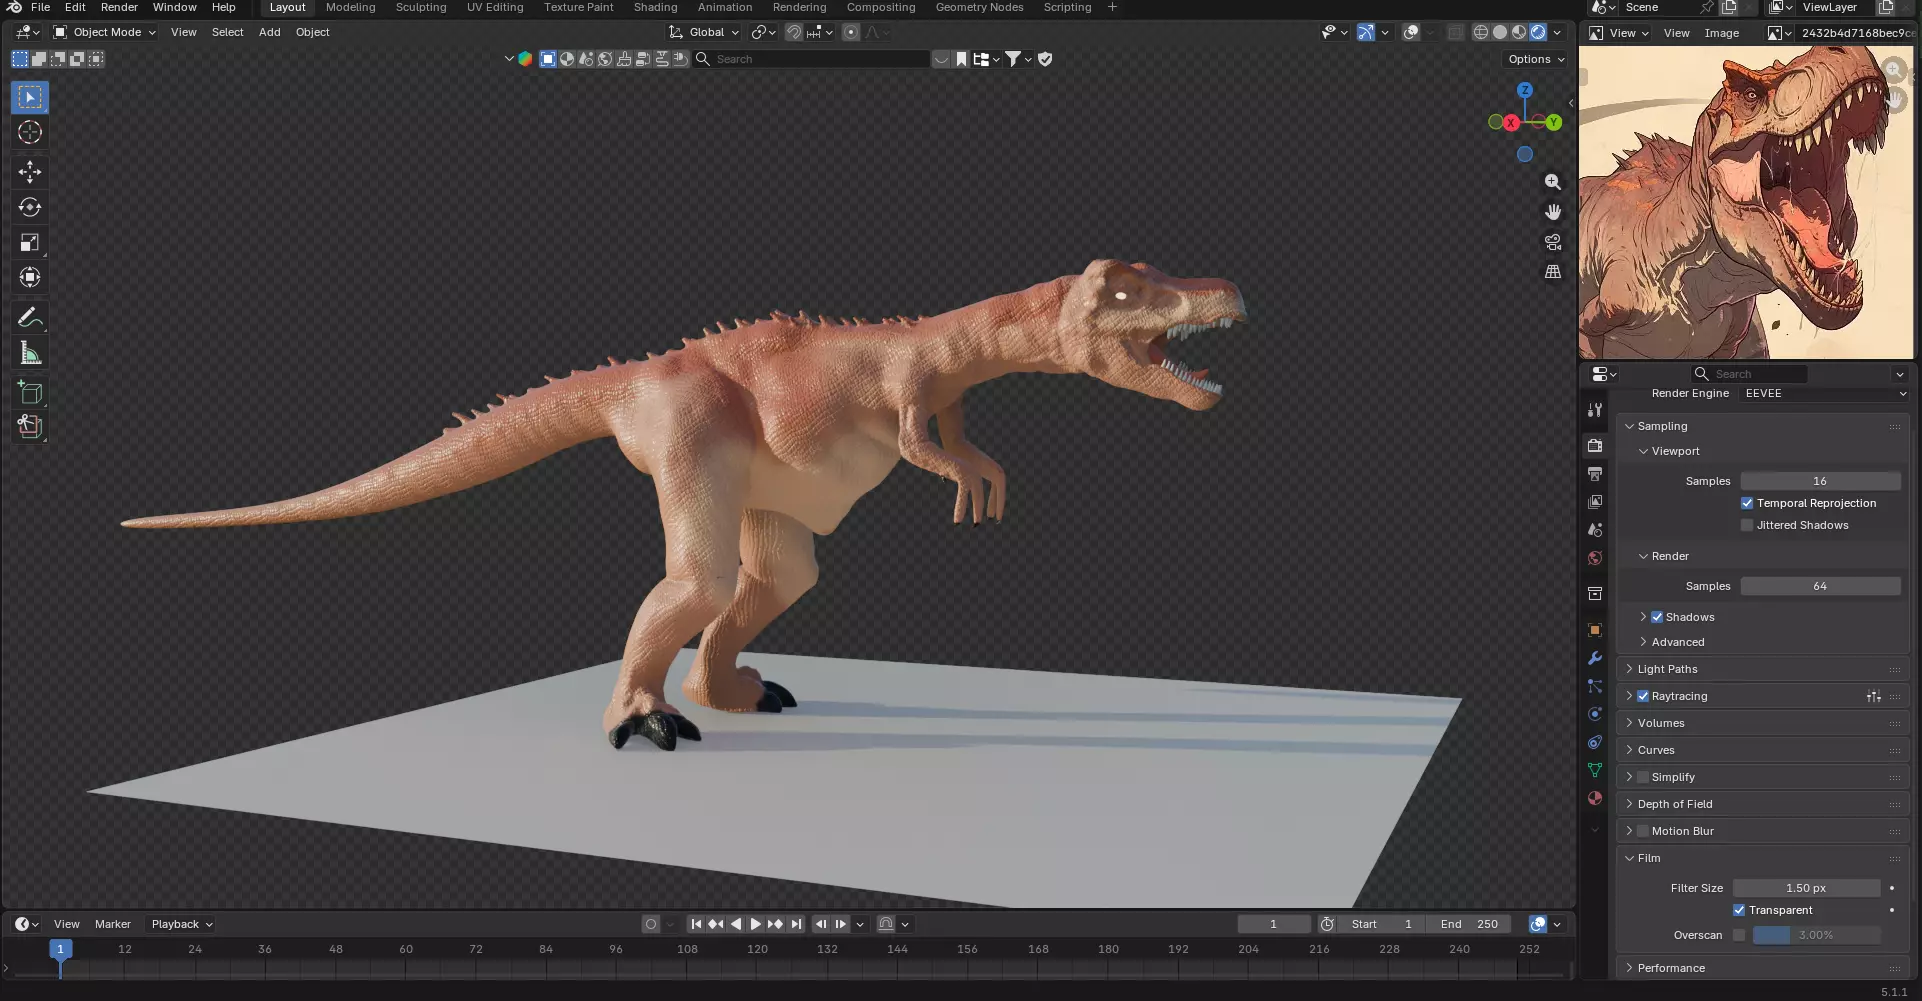Click the viewport zoom magnifier gizmo
The height and width of the screenshot is (1001, 1922).
tap(1553, 182)
